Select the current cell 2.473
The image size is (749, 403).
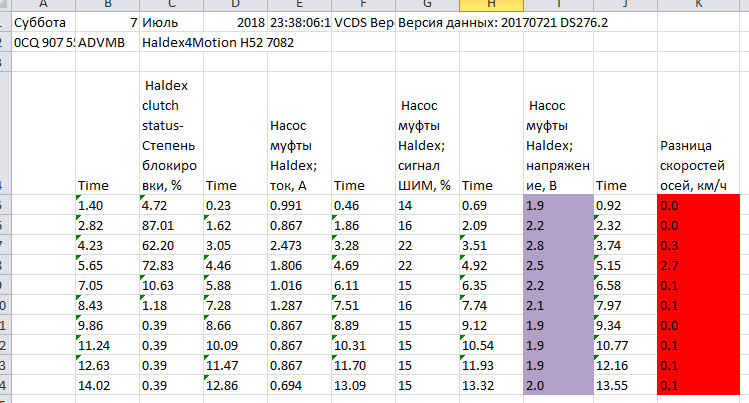point(300,245)
